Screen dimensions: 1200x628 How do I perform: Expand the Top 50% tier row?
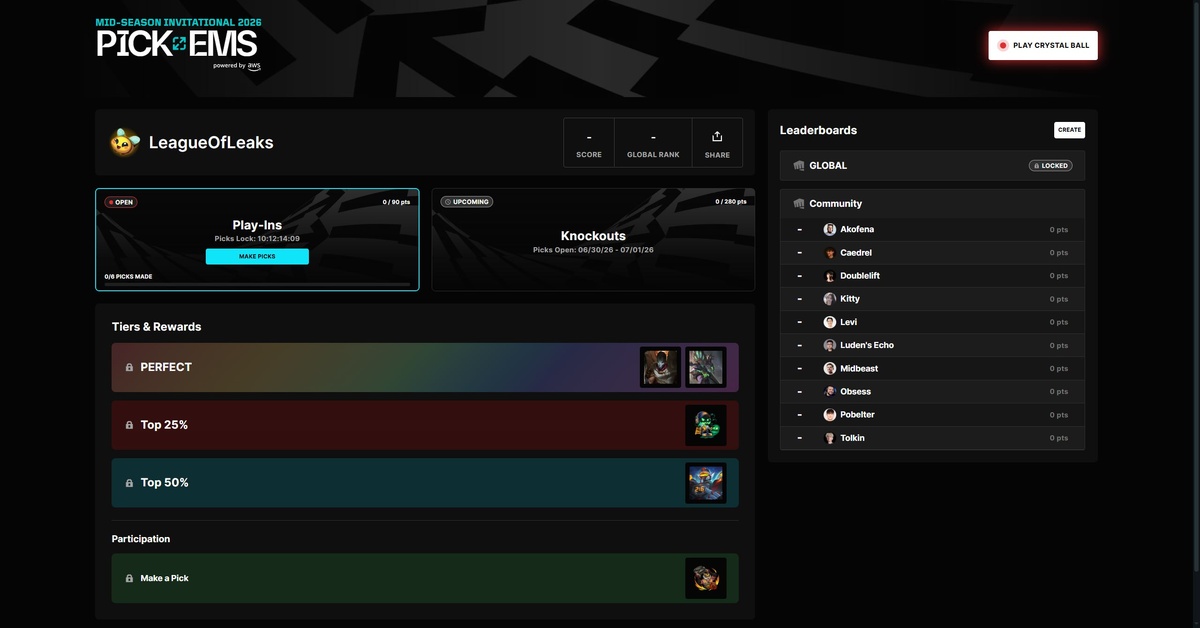425,483
